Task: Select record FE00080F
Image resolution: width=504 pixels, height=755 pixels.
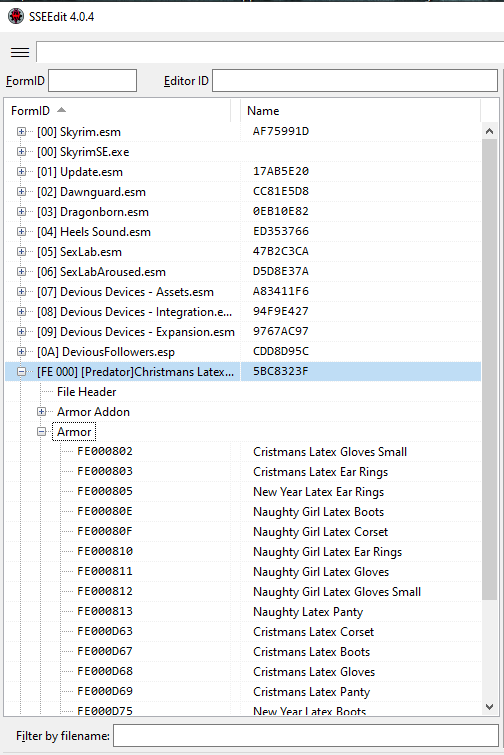Action: (105, 532)
